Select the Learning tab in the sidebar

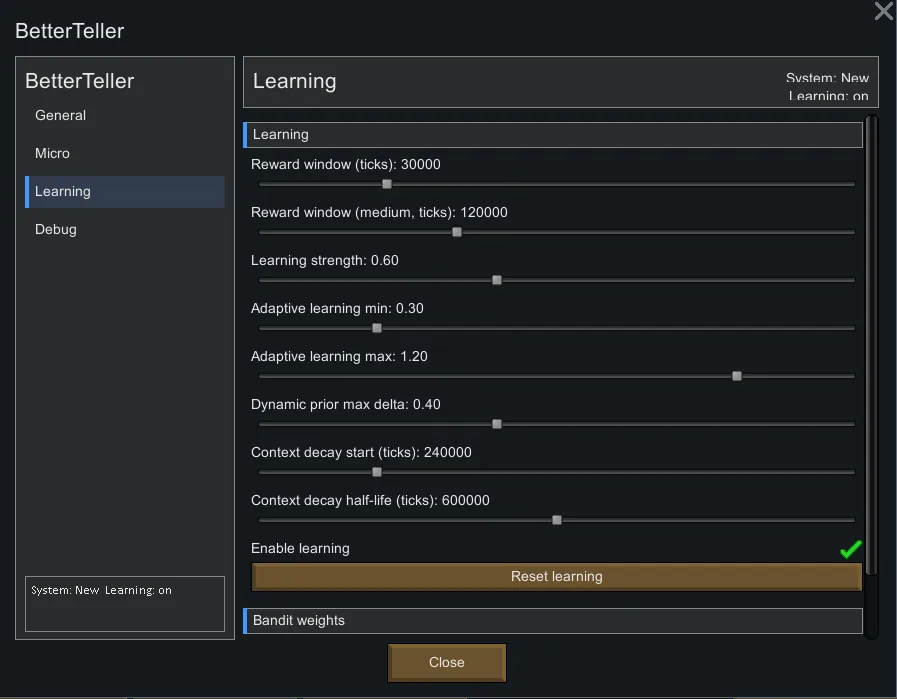tap(63, 191)
